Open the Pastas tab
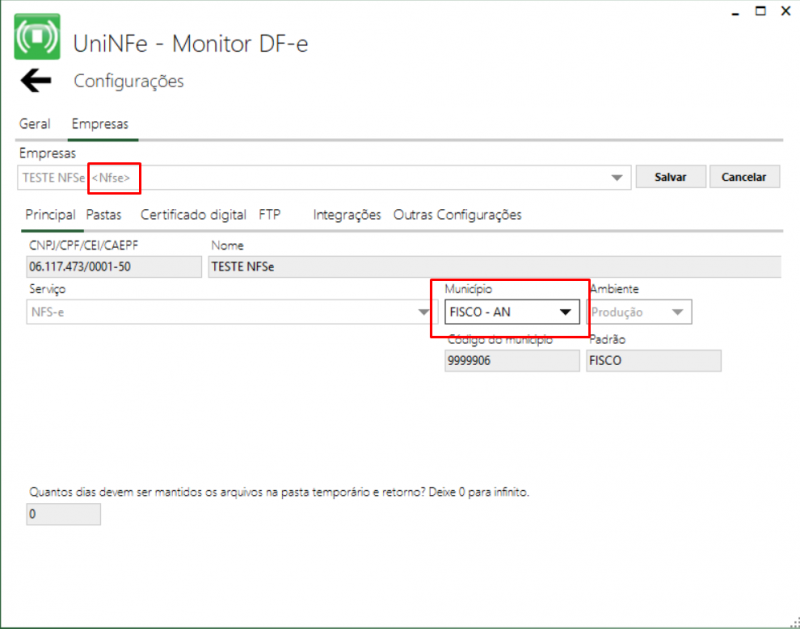This screenshot has height=629, width=800. coord(103,214)
